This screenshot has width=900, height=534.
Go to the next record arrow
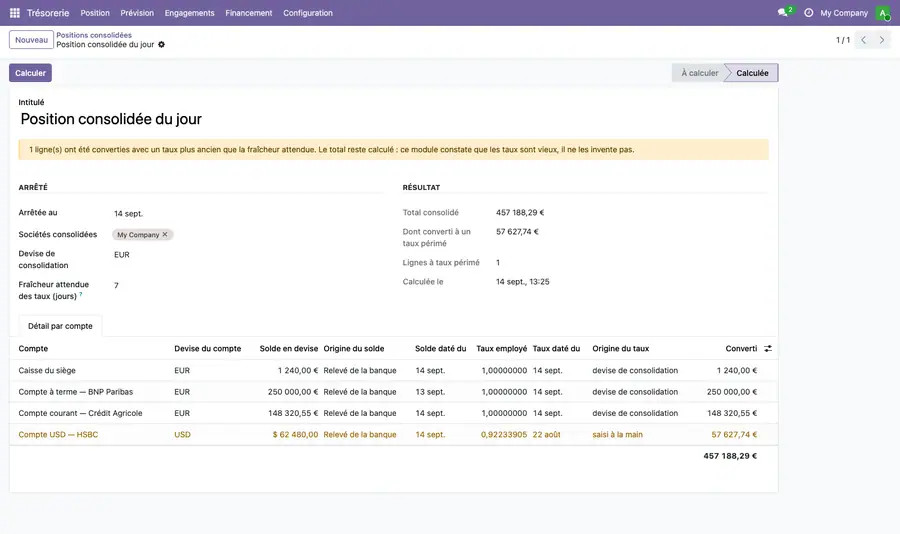(882, 40)
